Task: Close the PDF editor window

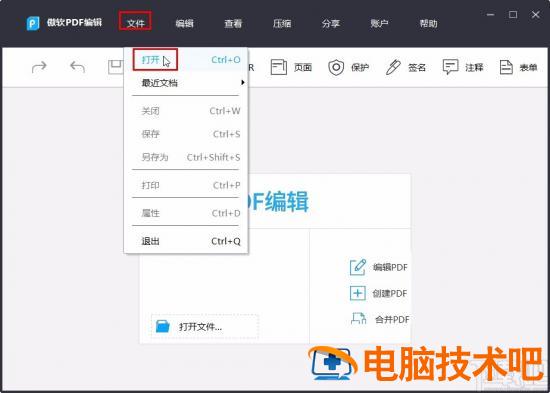Action: point(535,15)
